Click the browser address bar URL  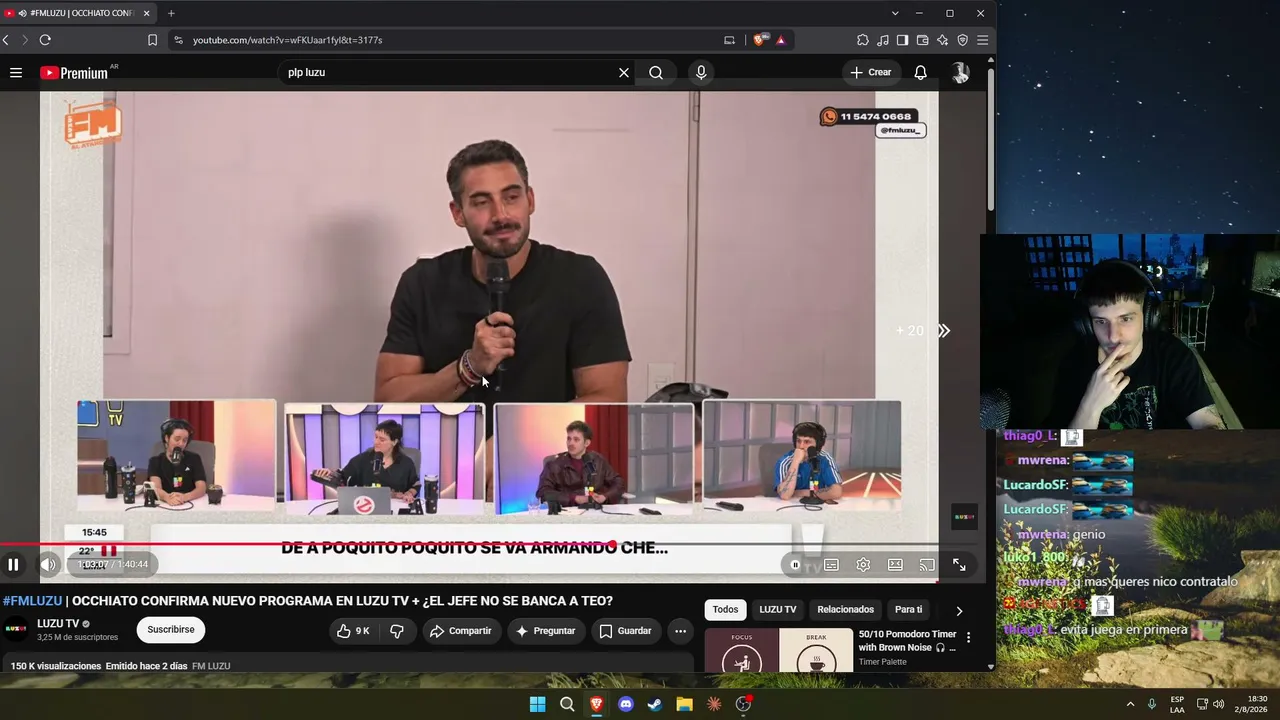(x=288, y=40)
